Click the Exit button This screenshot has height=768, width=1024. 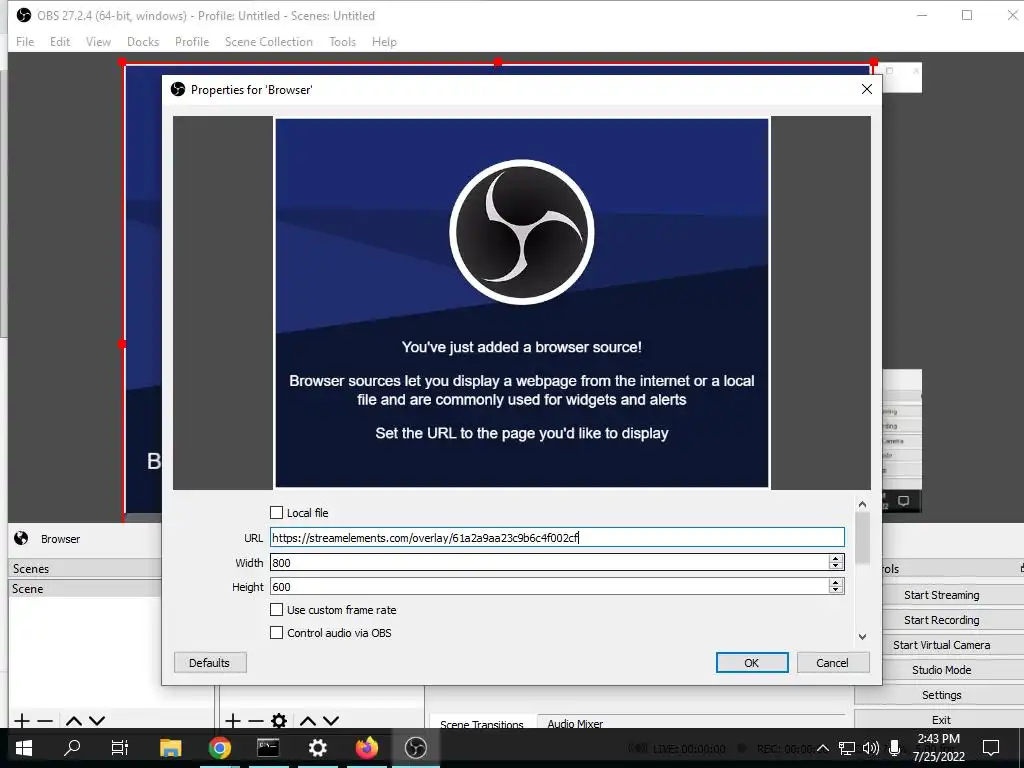tap(941, 720)
